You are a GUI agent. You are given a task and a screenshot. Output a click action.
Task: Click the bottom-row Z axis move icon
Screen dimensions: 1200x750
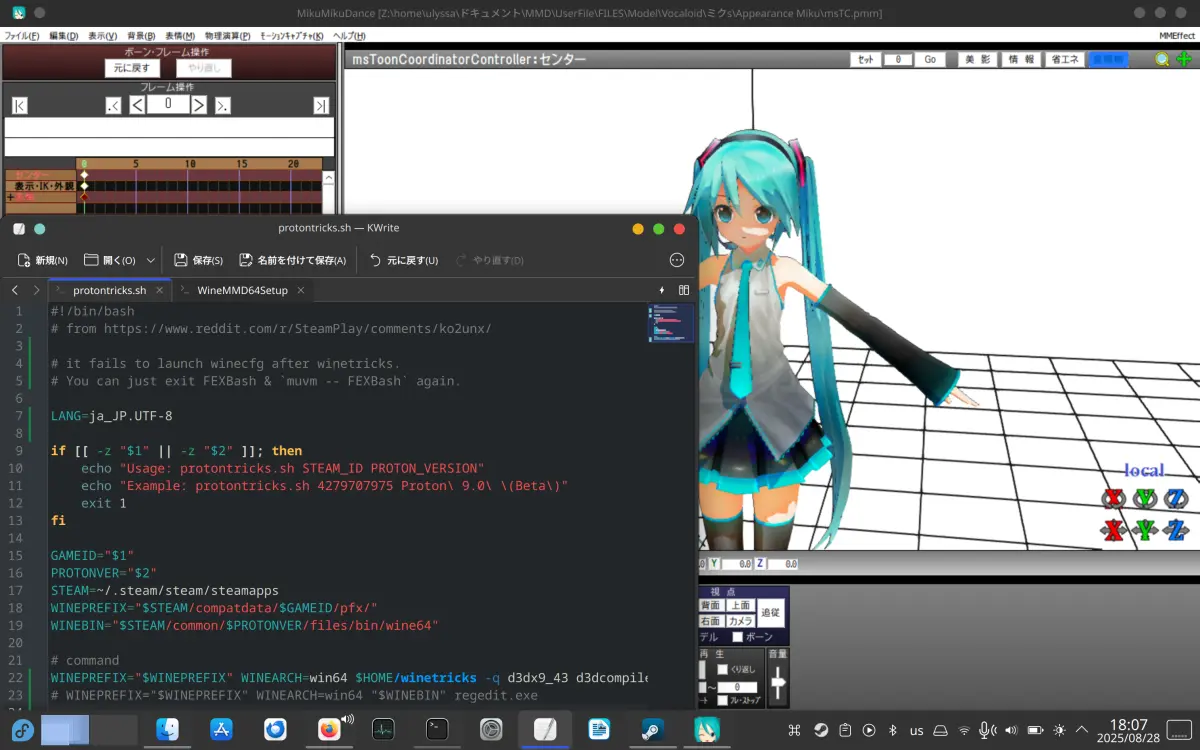[1177, 530]
